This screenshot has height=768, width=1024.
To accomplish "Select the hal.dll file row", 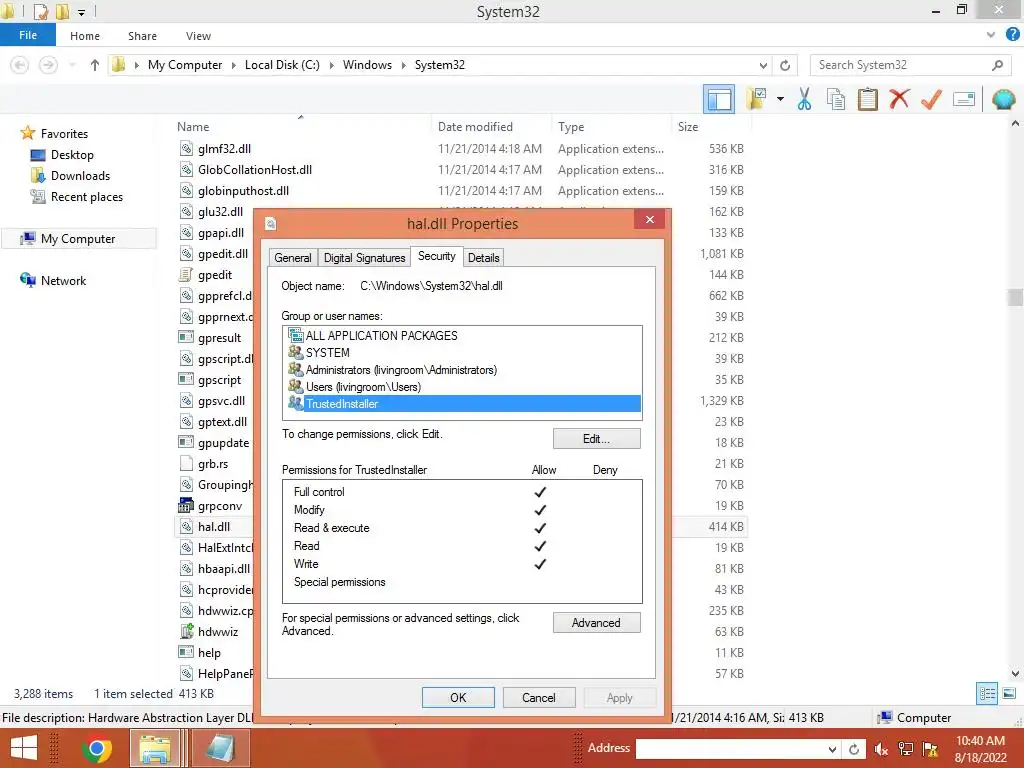I will [x=214, y=527].
